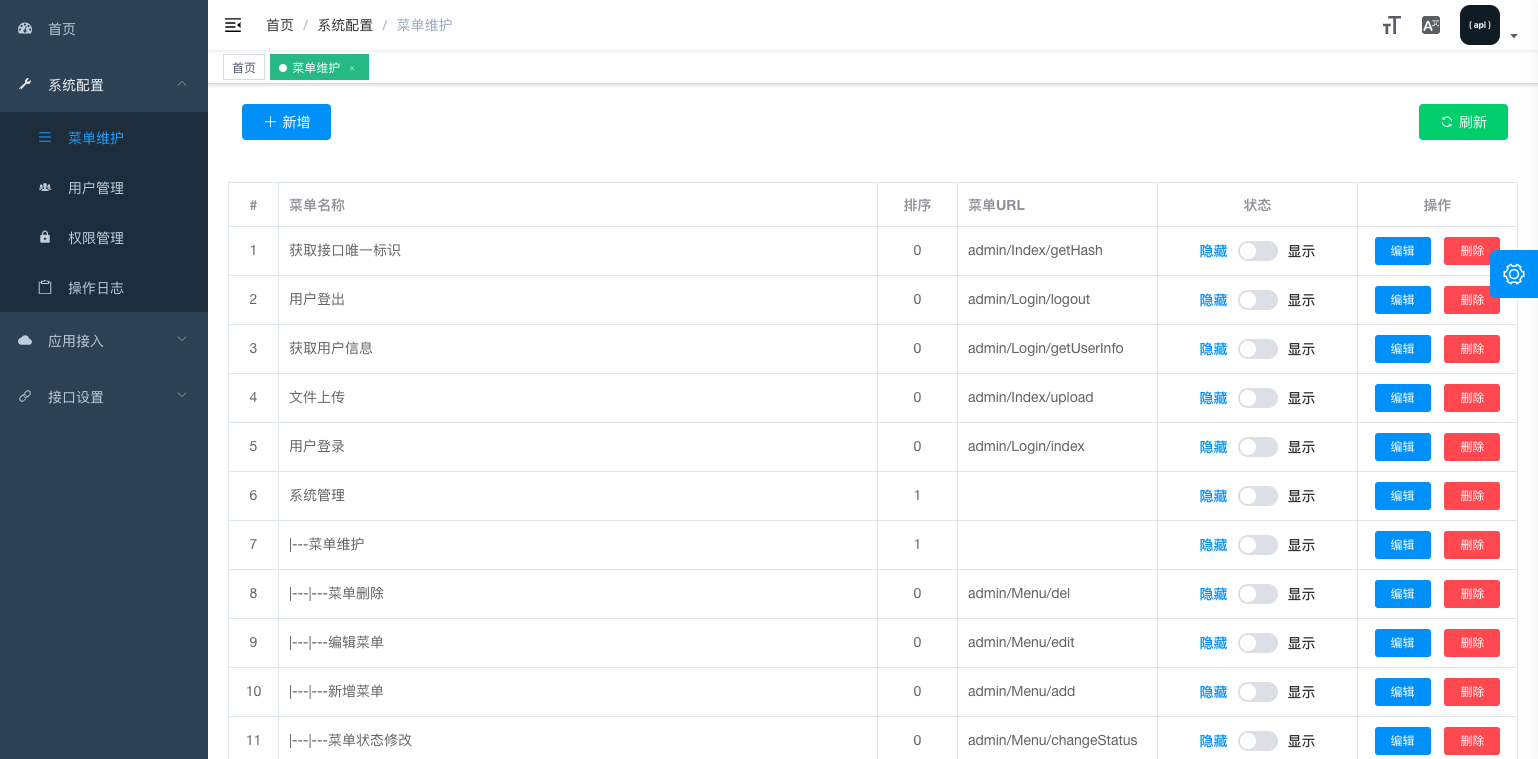Toggle status switch for 文件上传
Screen dimensions: 1538x759
click(x=1258, y=398)
